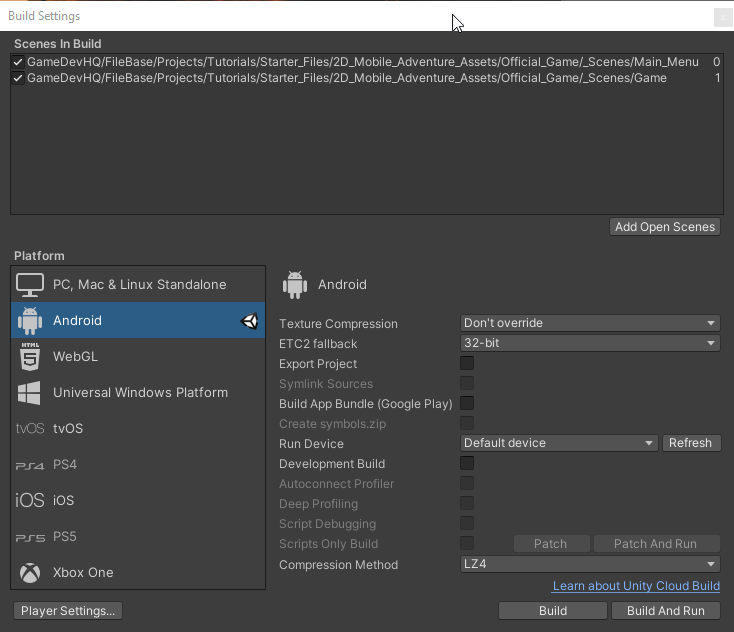Click the tvOS platform icon
The width and height of the screenshot is (734, 632).
(30, 428)
